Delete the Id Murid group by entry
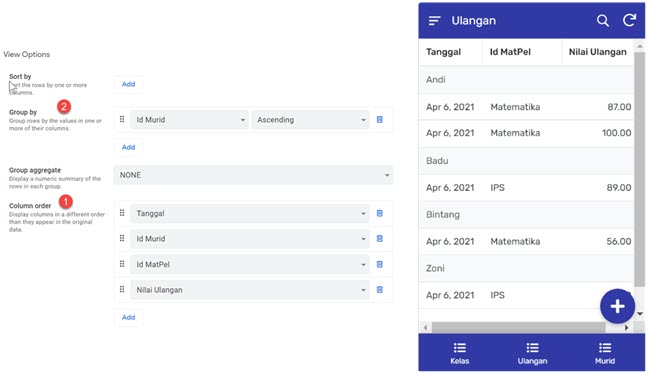Viewport: 649px width, 380px height. (x=380, y=120)
